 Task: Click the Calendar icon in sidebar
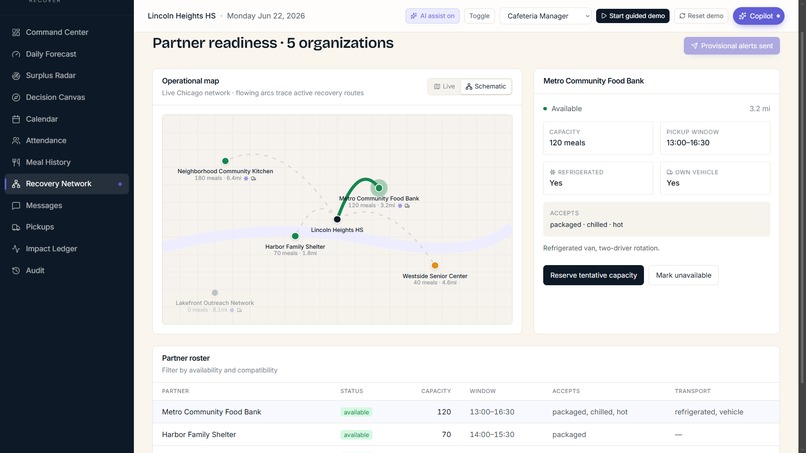(16, 119)
